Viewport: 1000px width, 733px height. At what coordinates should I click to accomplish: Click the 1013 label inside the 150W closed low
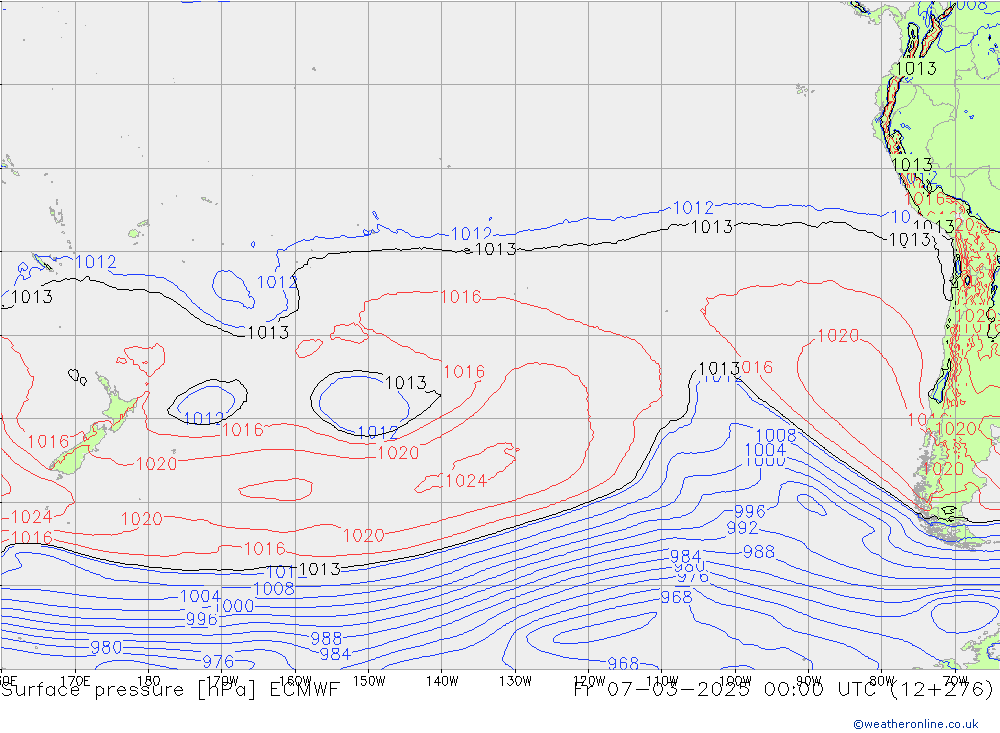406,383
